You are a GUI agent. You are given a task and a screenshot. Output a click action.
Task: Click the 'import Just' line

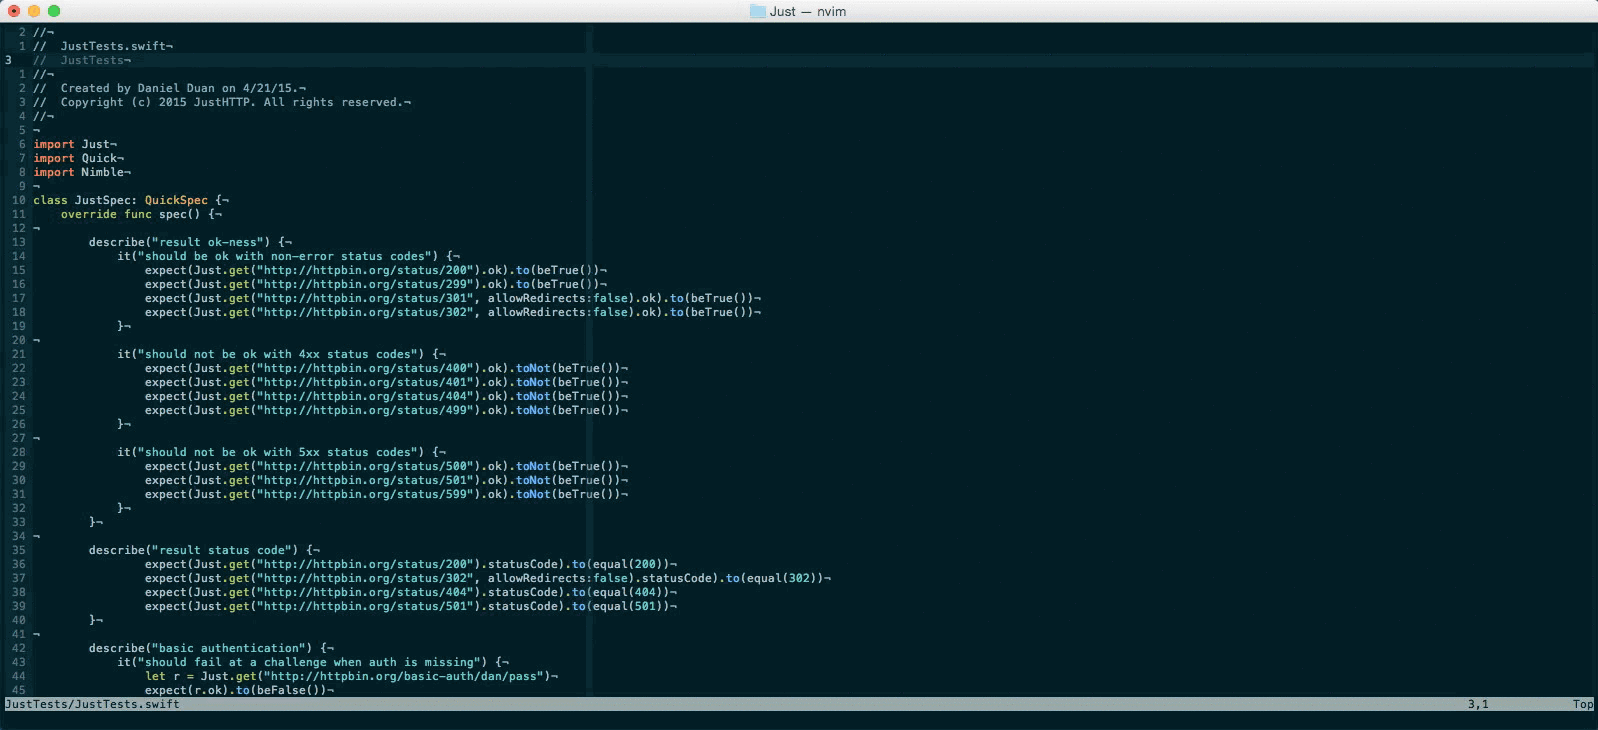pos(75,144)
